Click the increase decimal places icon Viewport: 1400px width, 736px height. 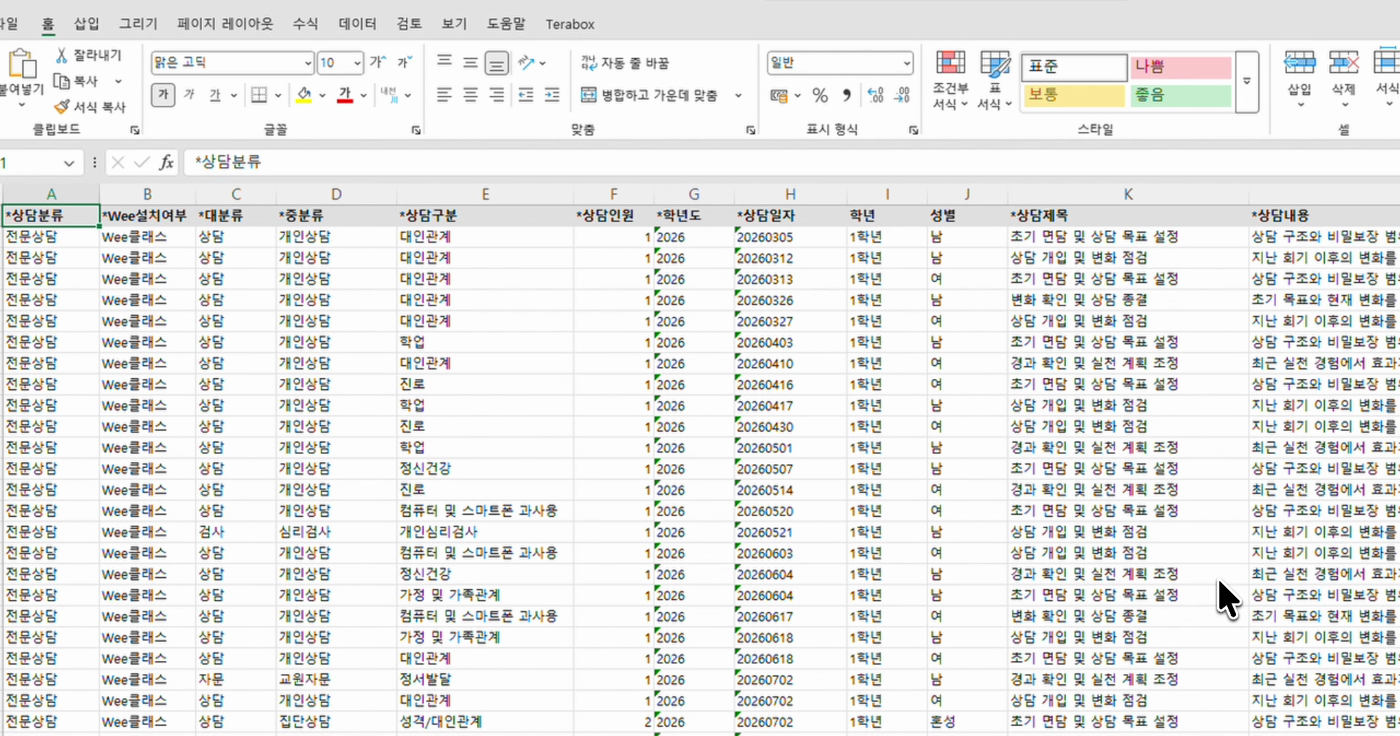(x=875, y=95)
